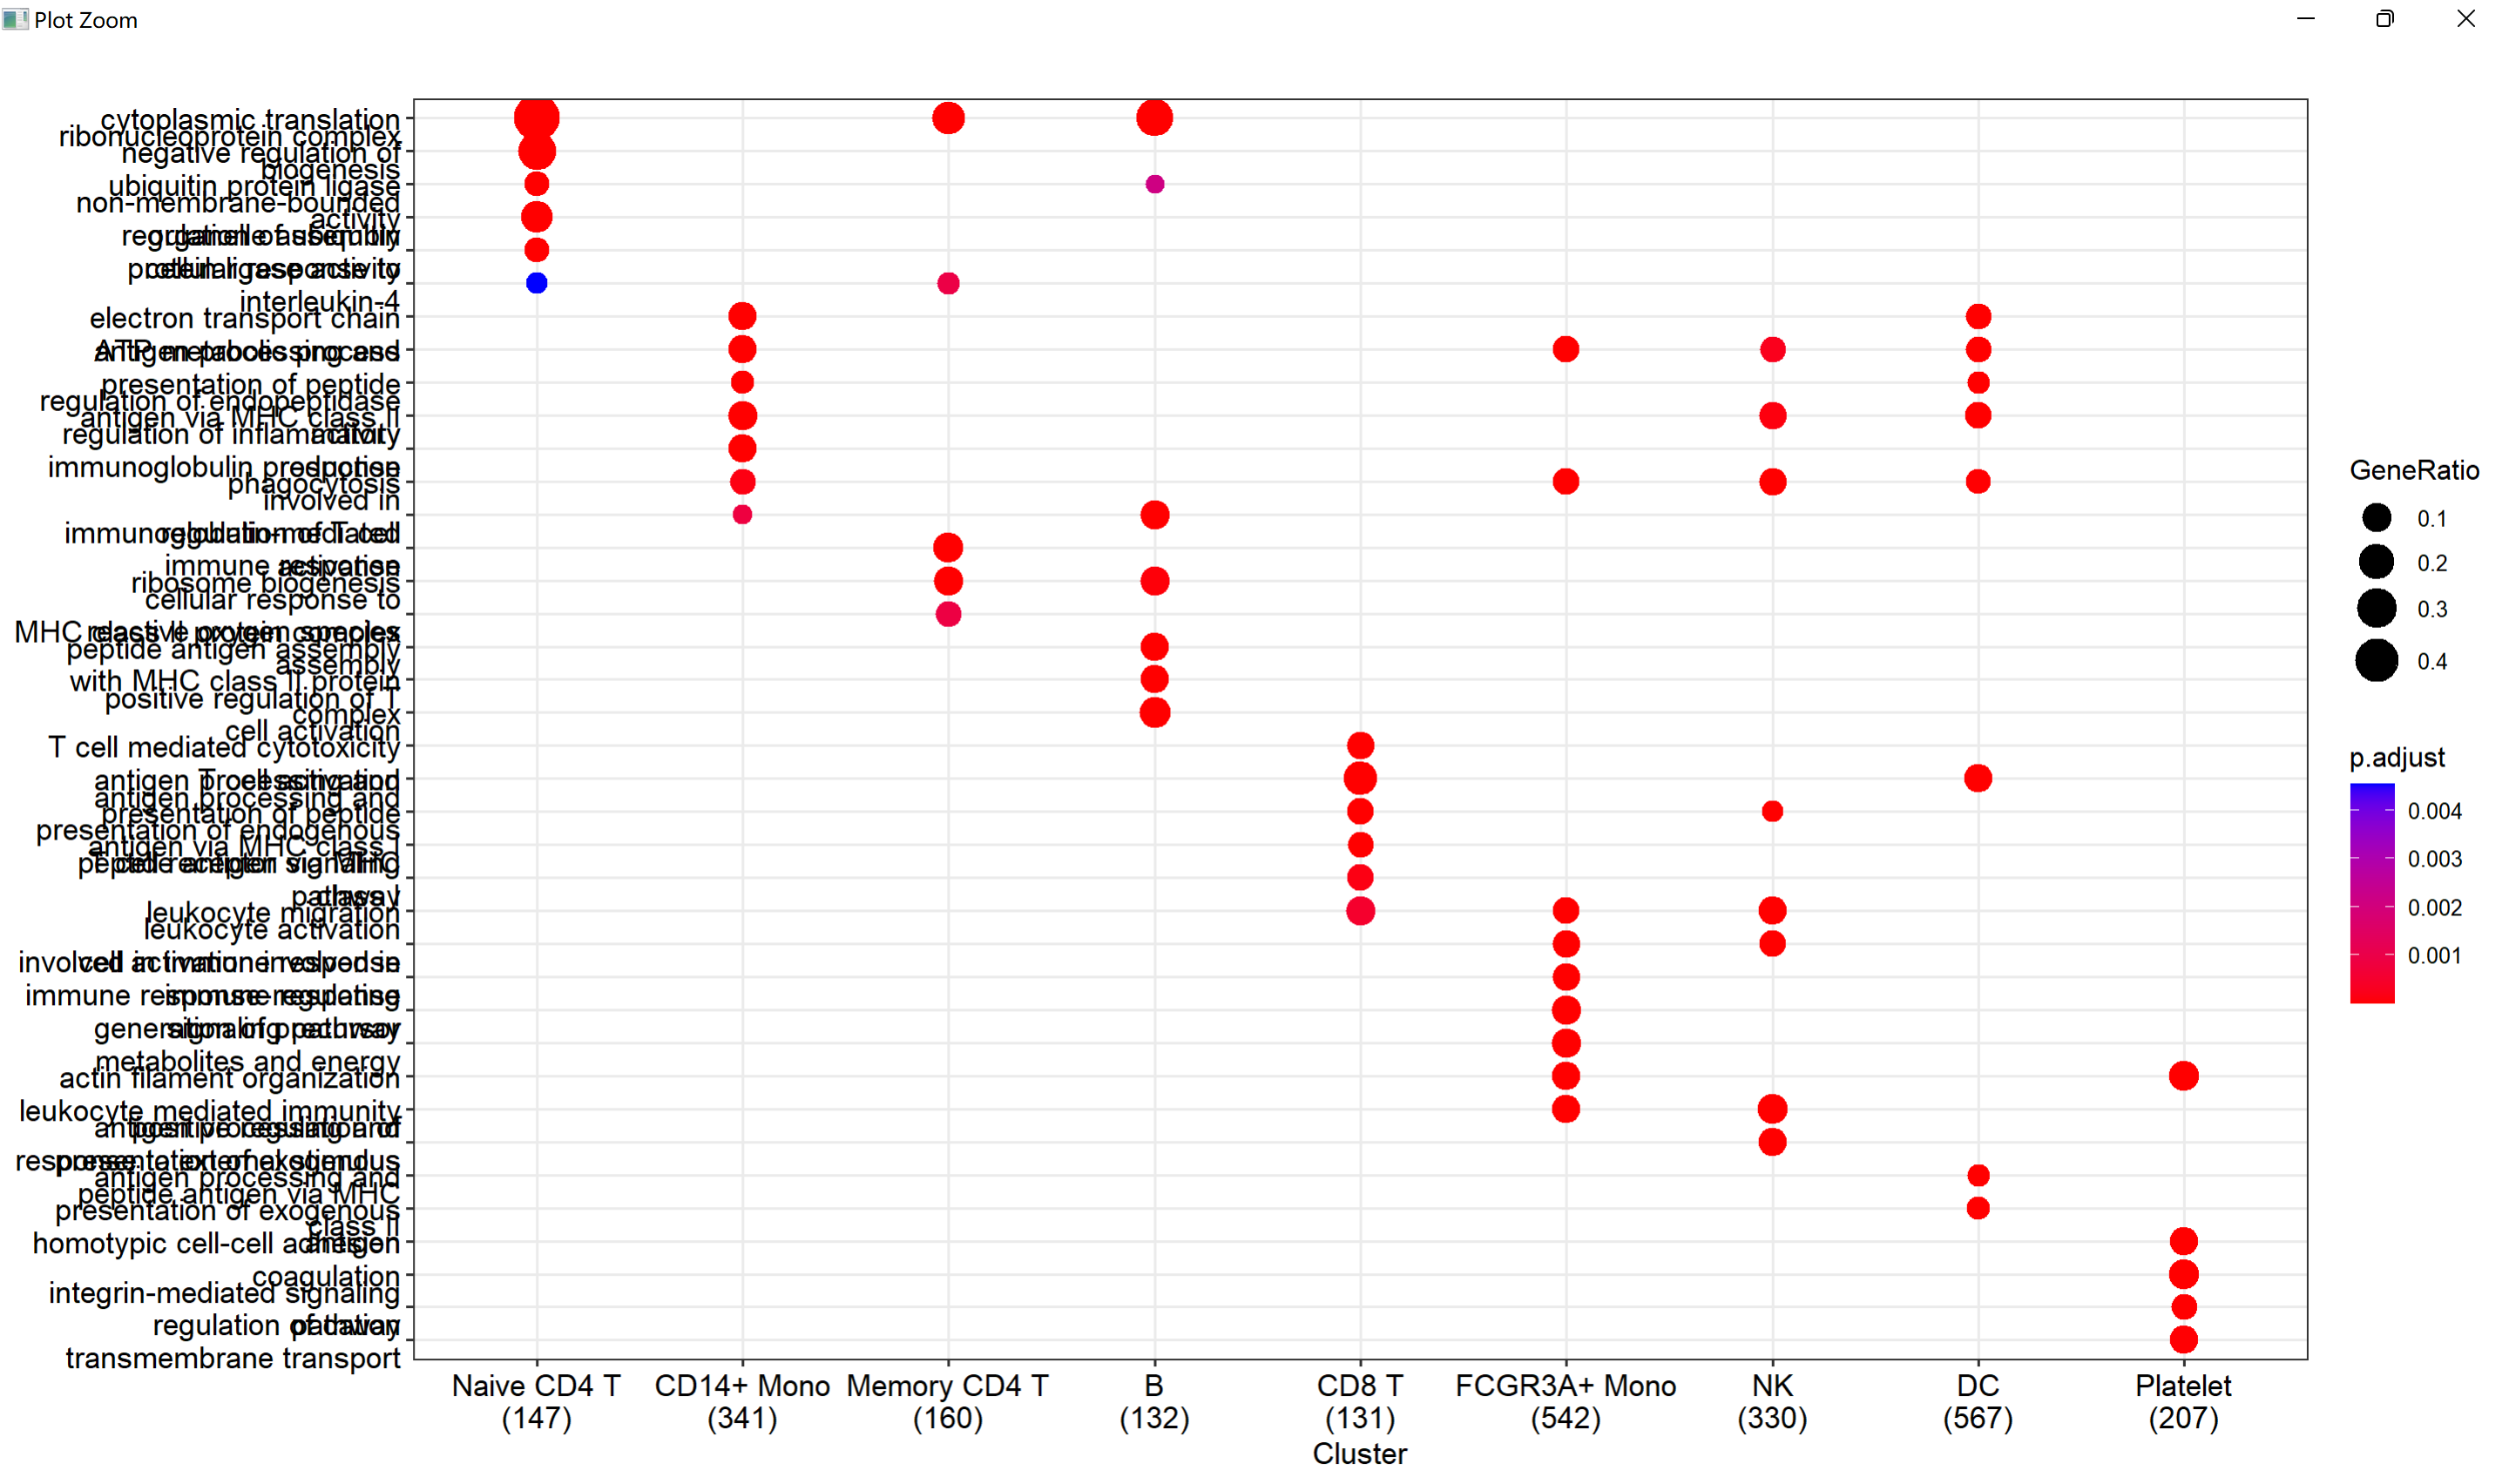Click the 'CD8 T (131)' axis label

1360,1402
